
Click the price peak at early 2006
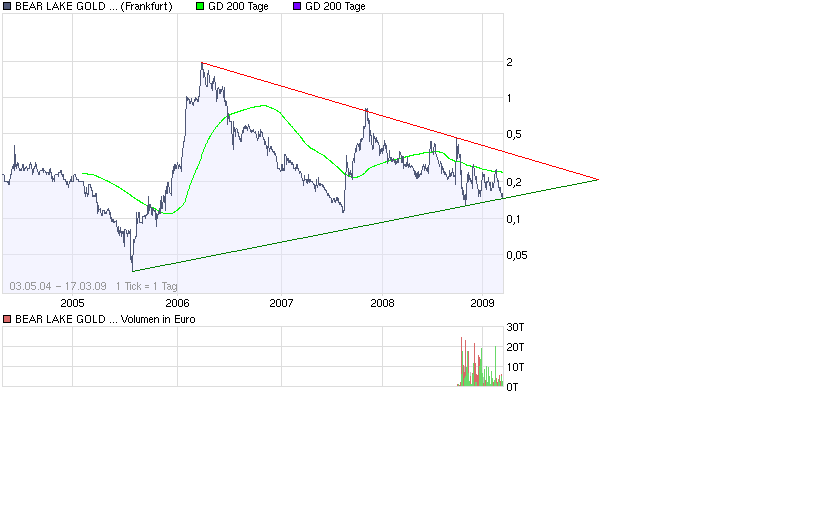click(202, 64)
